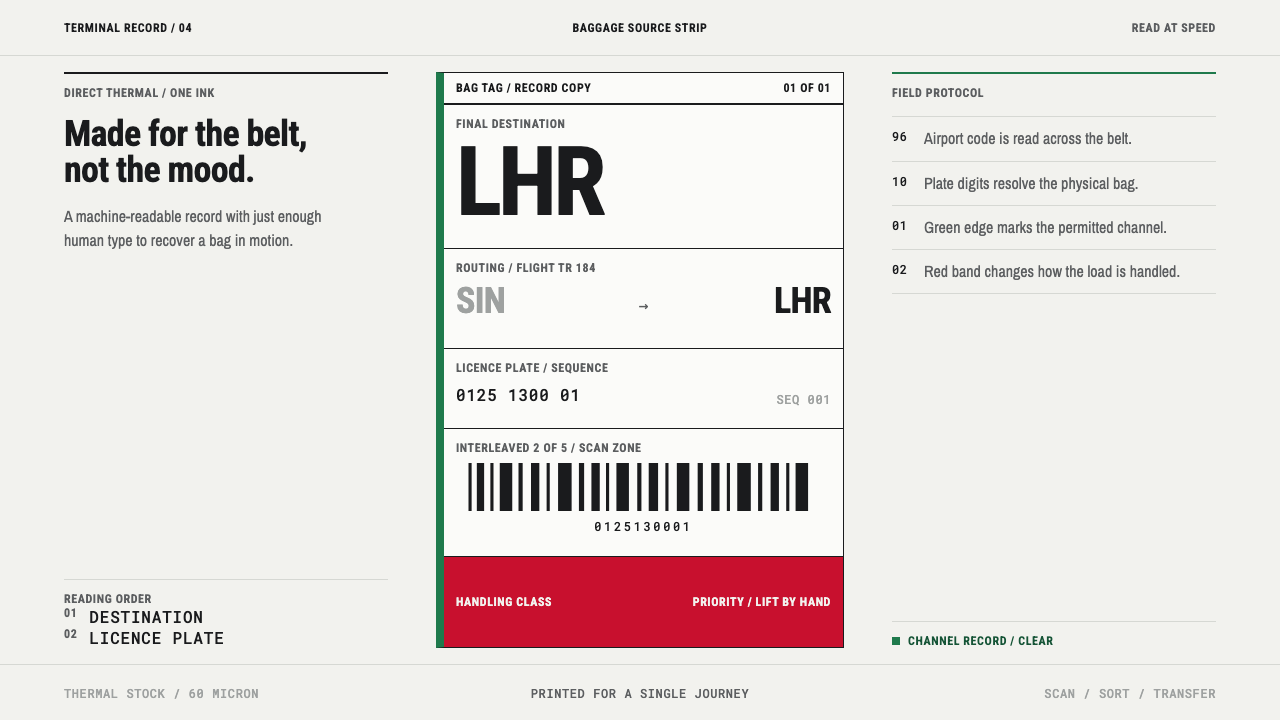
Task: Click the "HANDLING CLASS" label
Action: pos(504,602)
